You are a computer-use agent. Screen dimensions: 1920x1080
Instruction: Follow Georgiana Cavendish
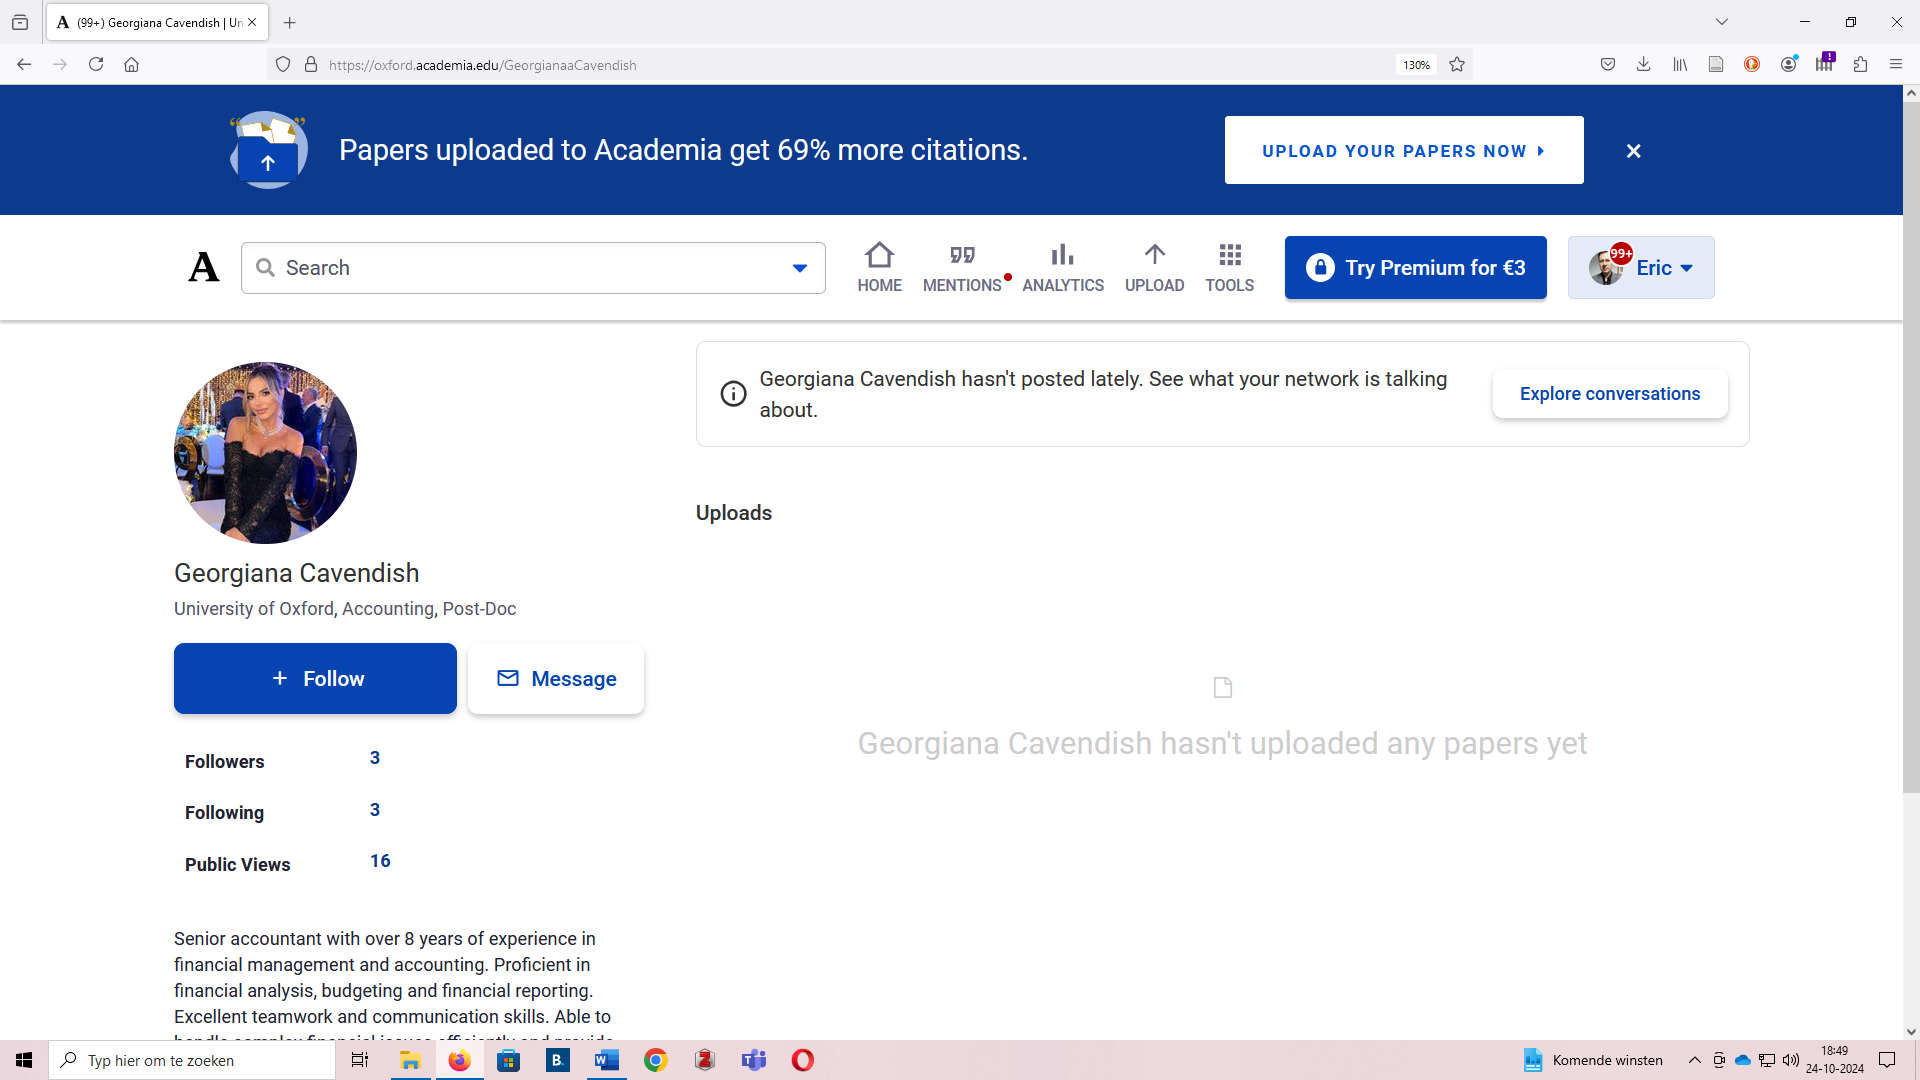[x=315, y=679]
